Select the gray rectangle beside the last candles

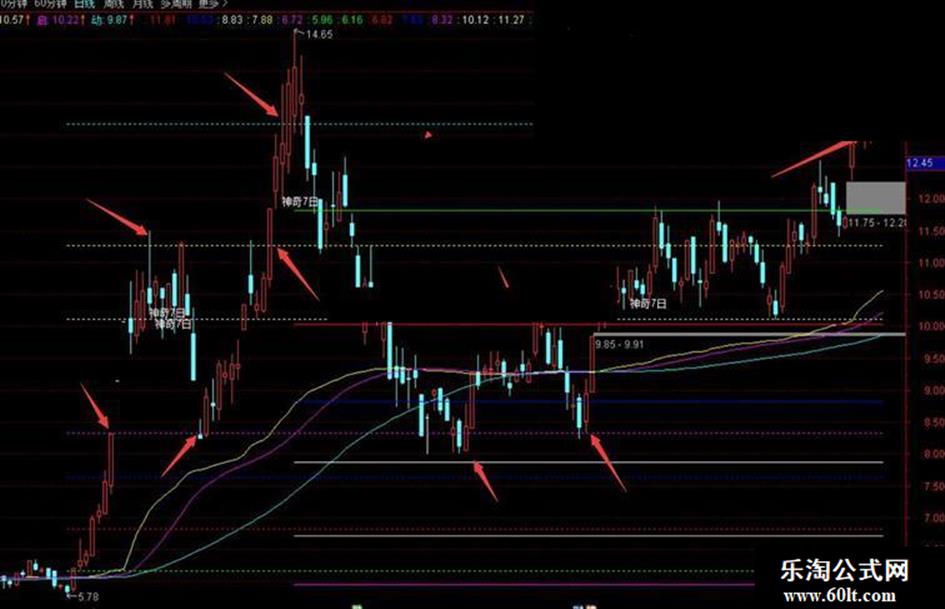[875, 197]
